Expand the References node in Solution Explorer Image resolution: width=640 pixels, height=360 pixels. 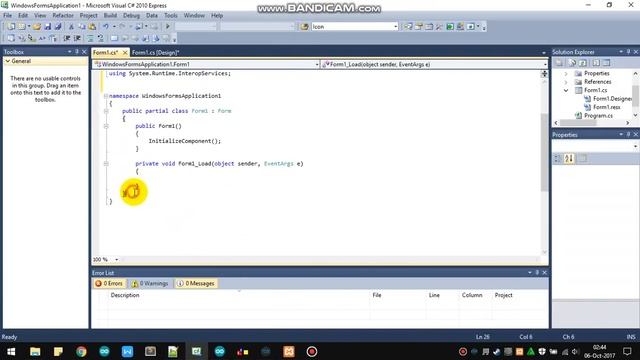[x=566, y=82]
